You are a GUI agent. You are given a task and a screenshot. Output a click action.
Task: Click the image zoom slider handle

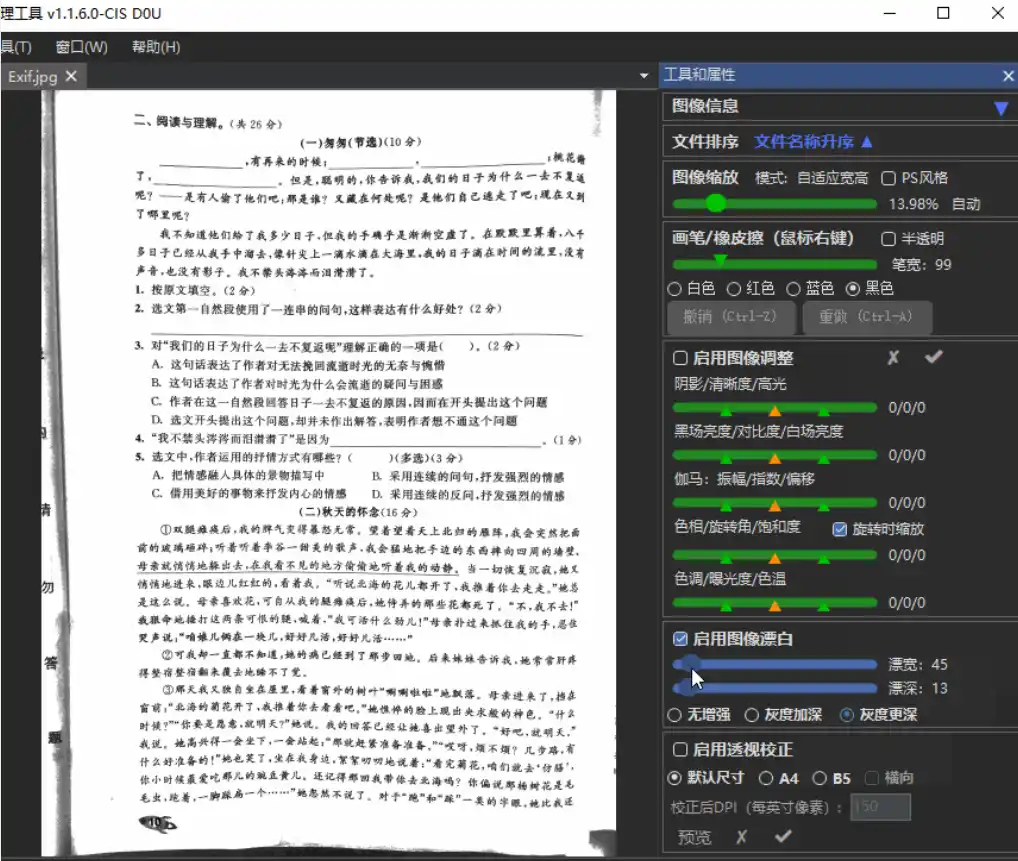point(715,203)
